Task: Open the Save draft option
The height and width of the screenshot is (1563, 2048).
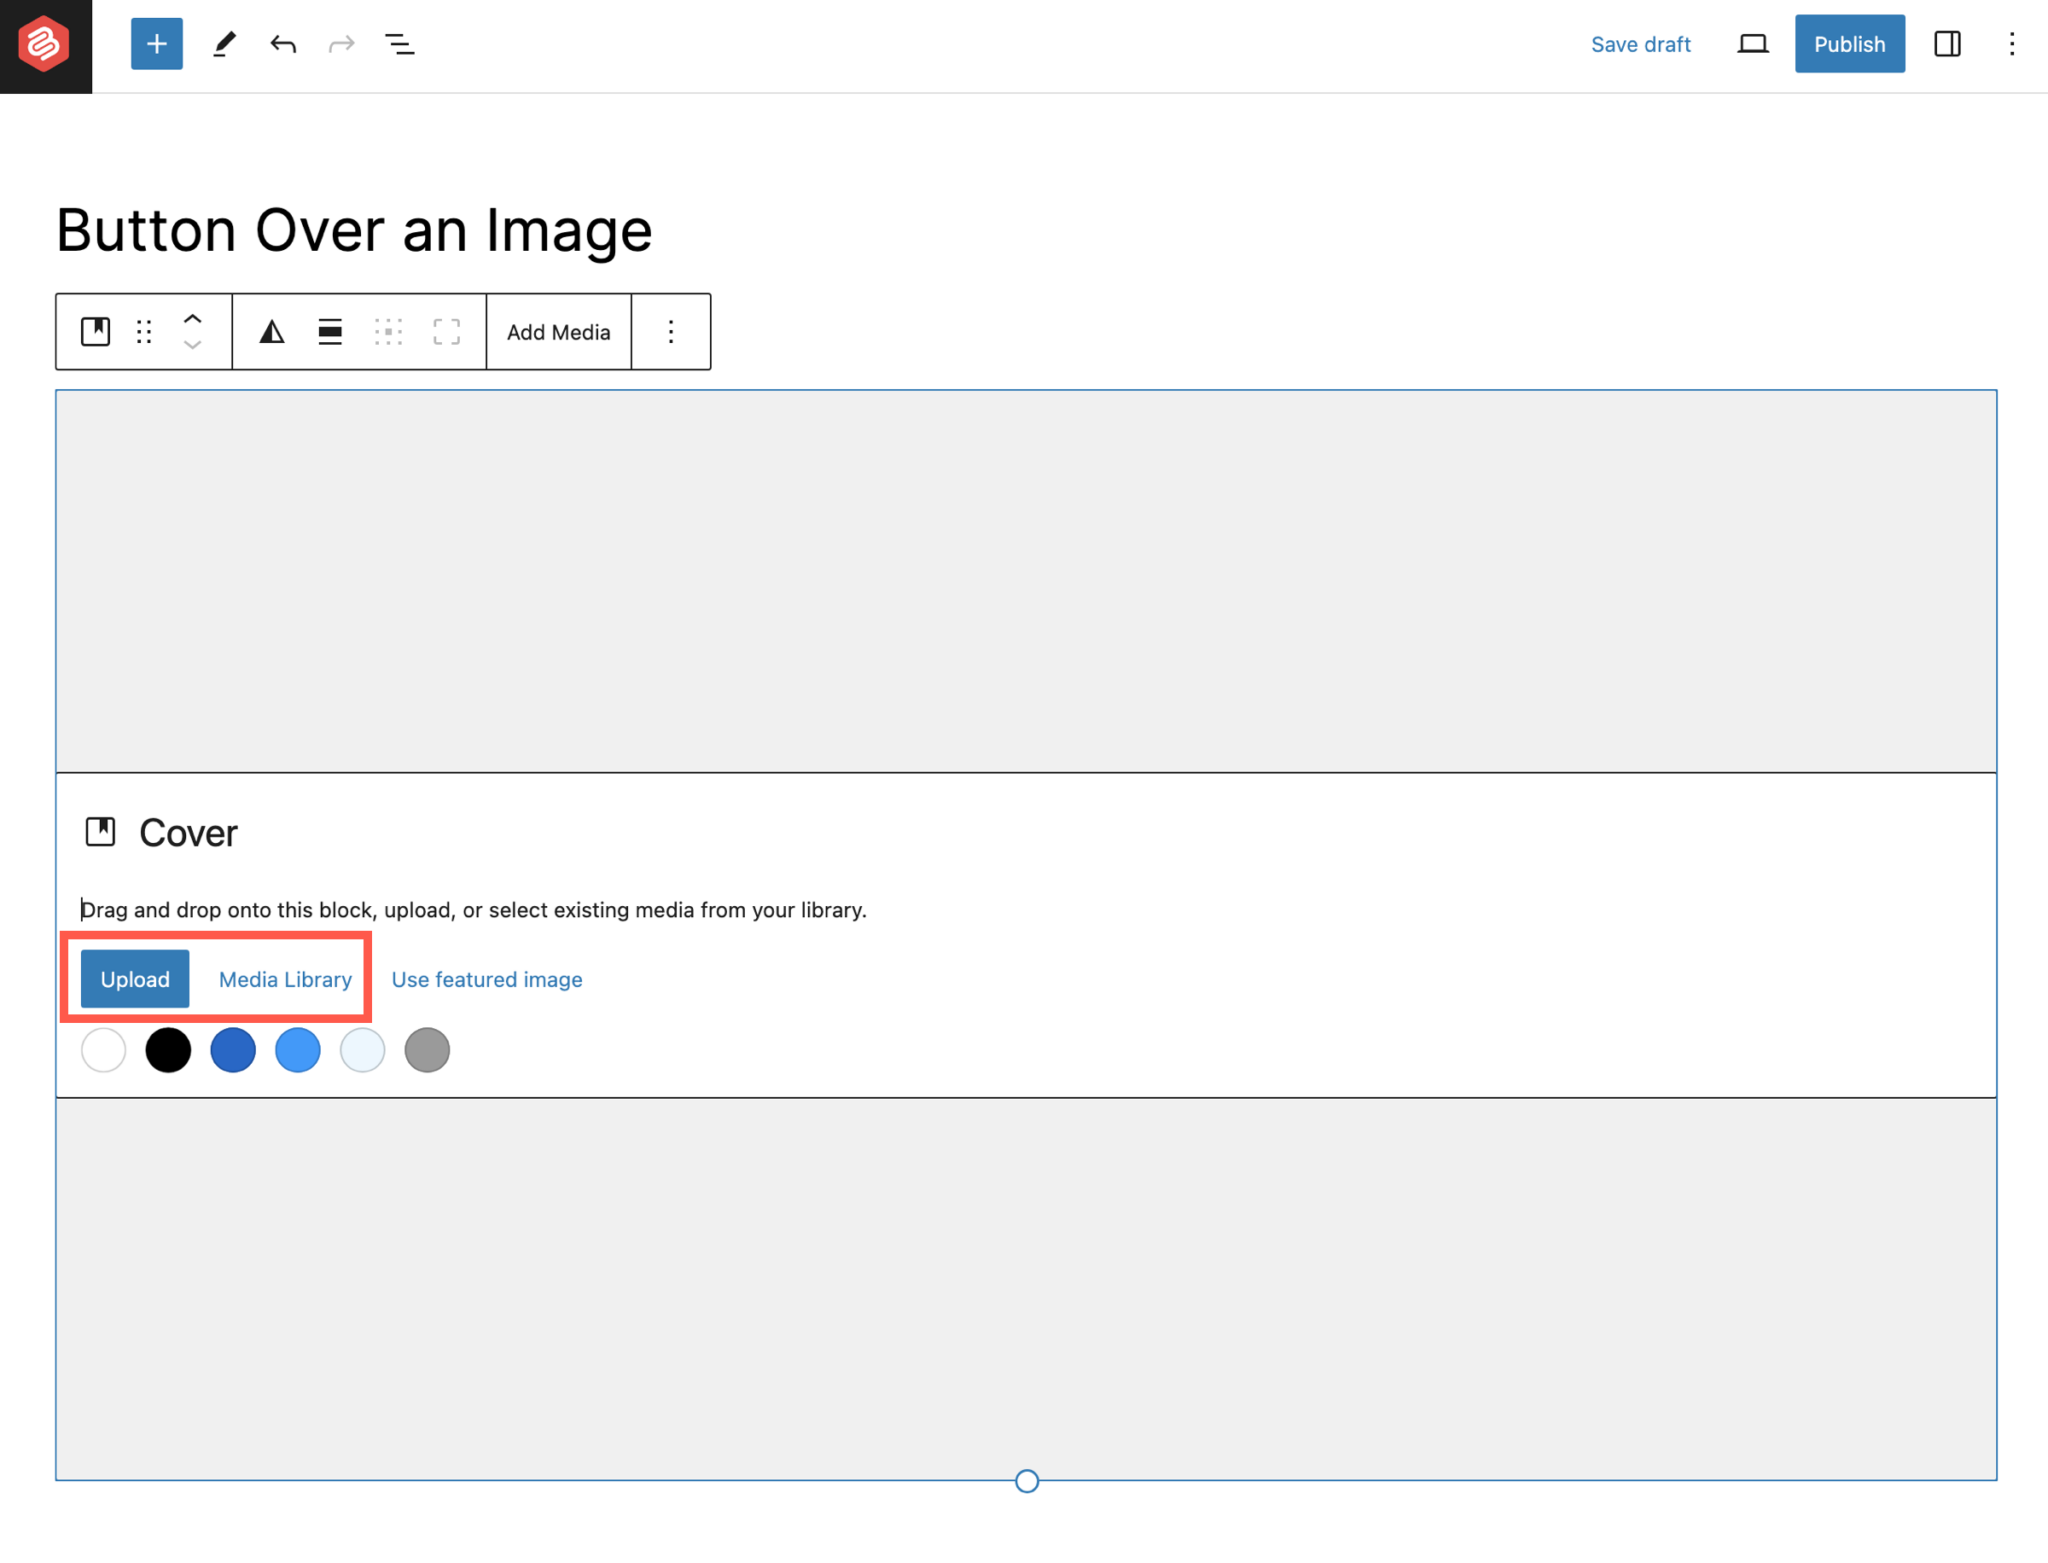Action: [1641, 44]
